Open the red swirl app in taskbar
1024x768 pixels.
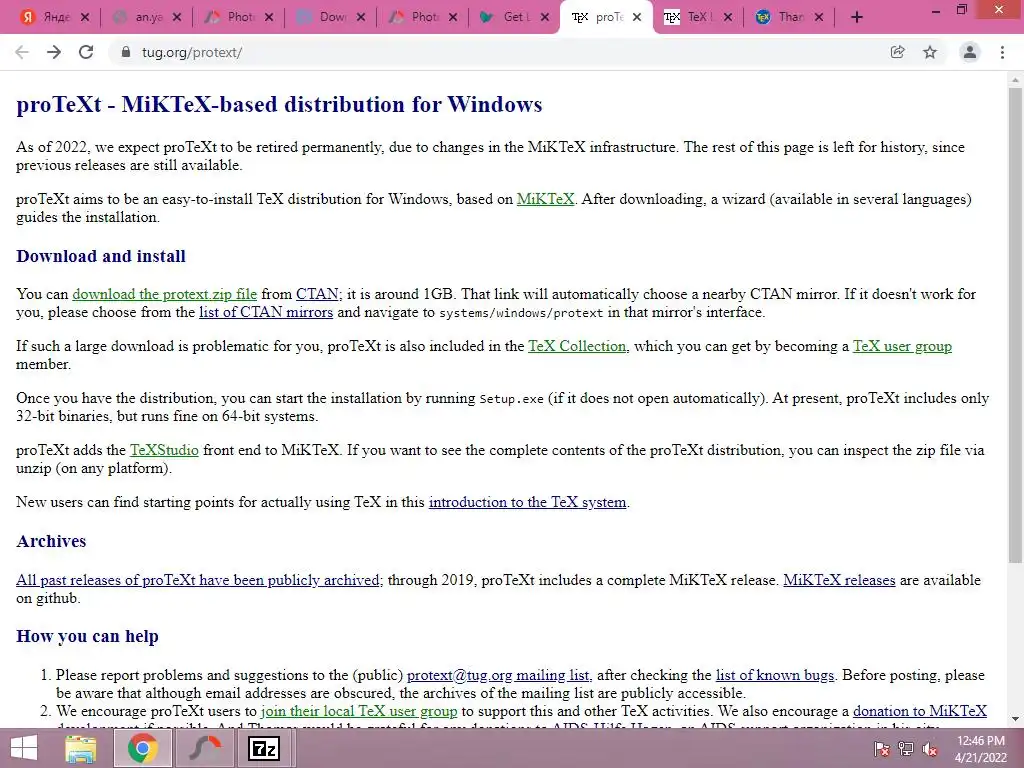point(205,748)
